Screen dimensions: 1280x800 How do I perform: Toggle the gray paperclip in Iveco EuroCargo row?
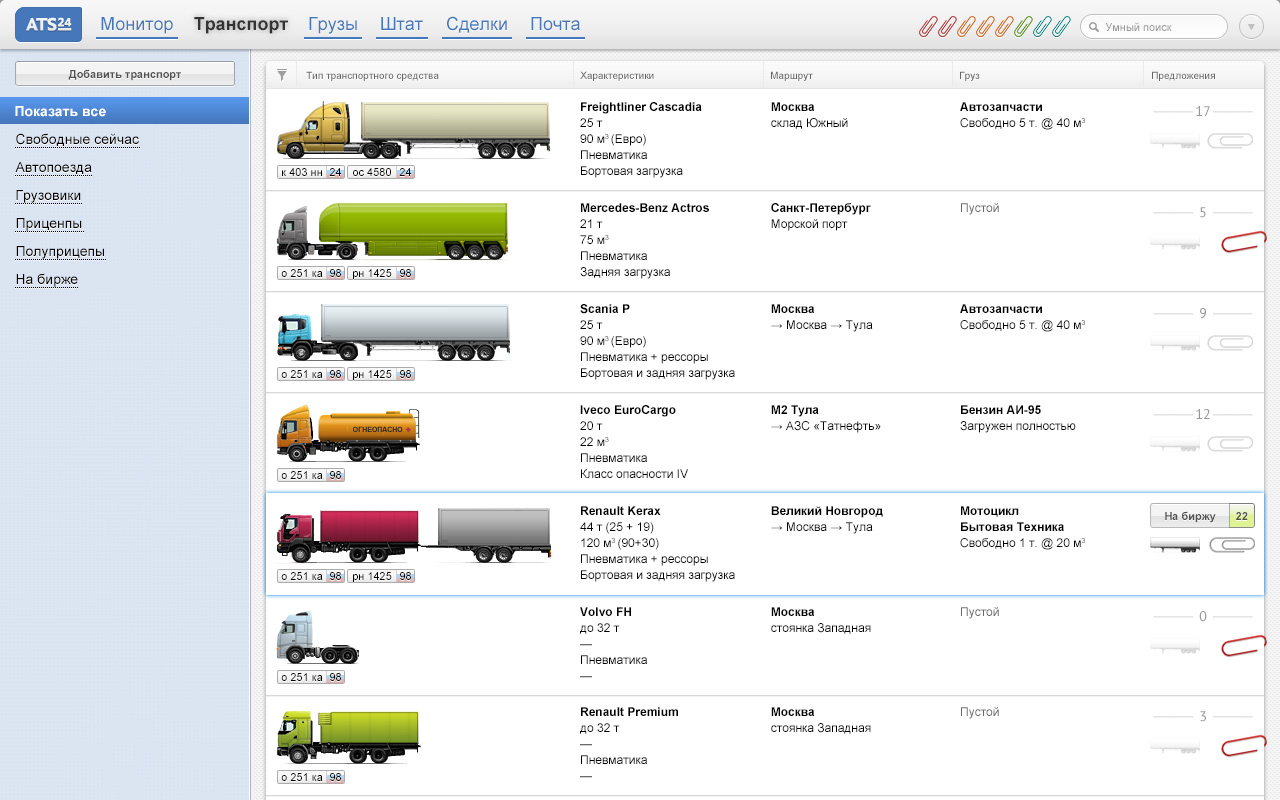coord(1230,444)
